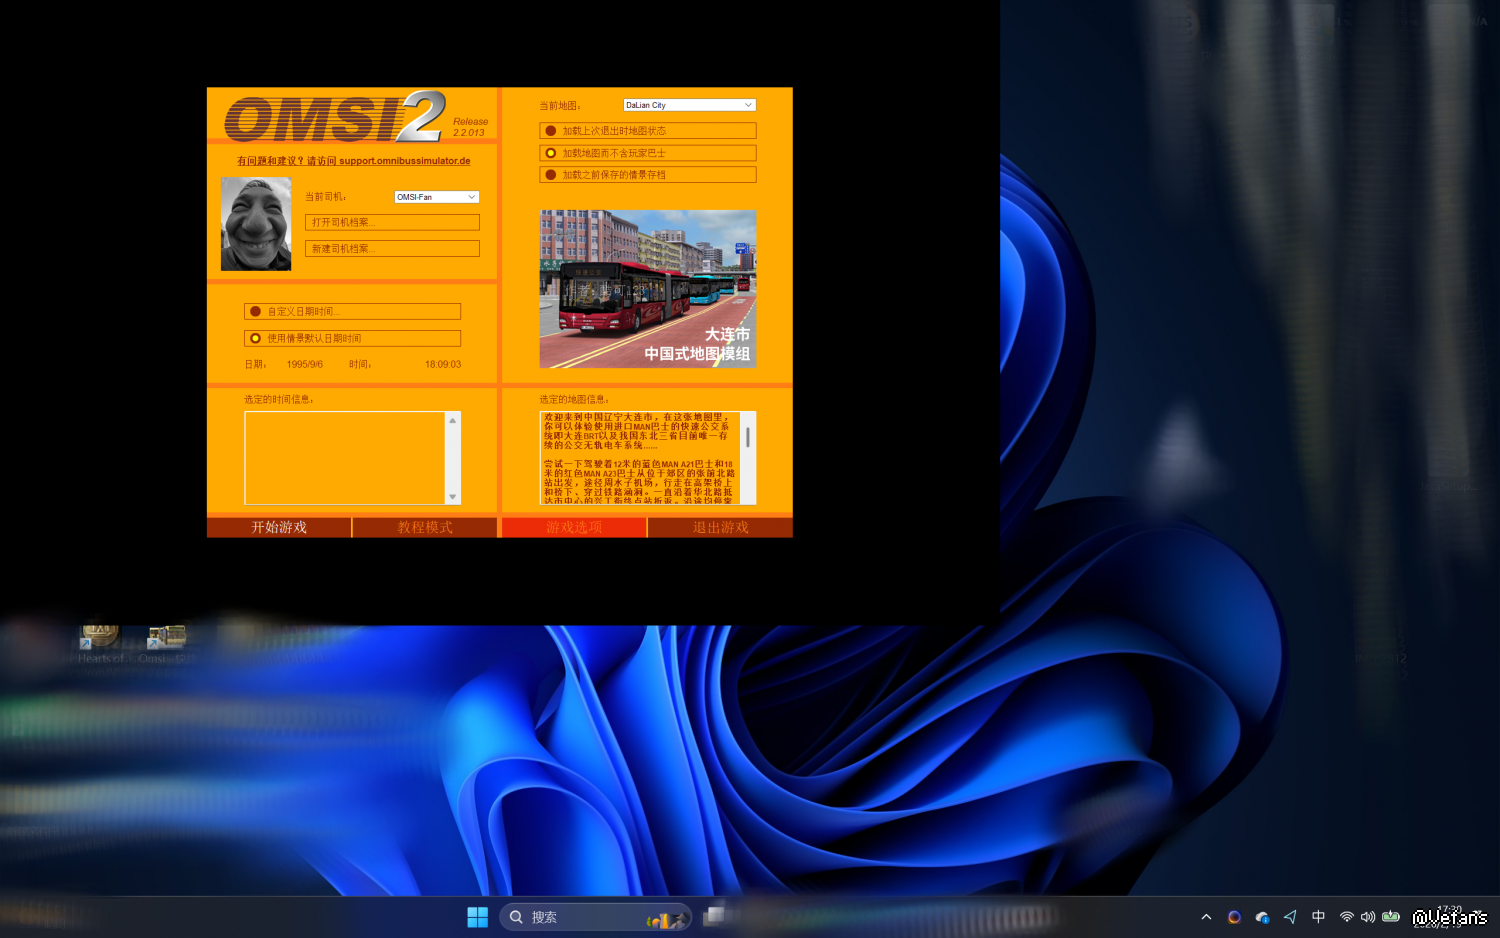The image size is (1500, 938).
Task: Open the current map dropdown showing DaLian City
Action: [x=689, y=105]
